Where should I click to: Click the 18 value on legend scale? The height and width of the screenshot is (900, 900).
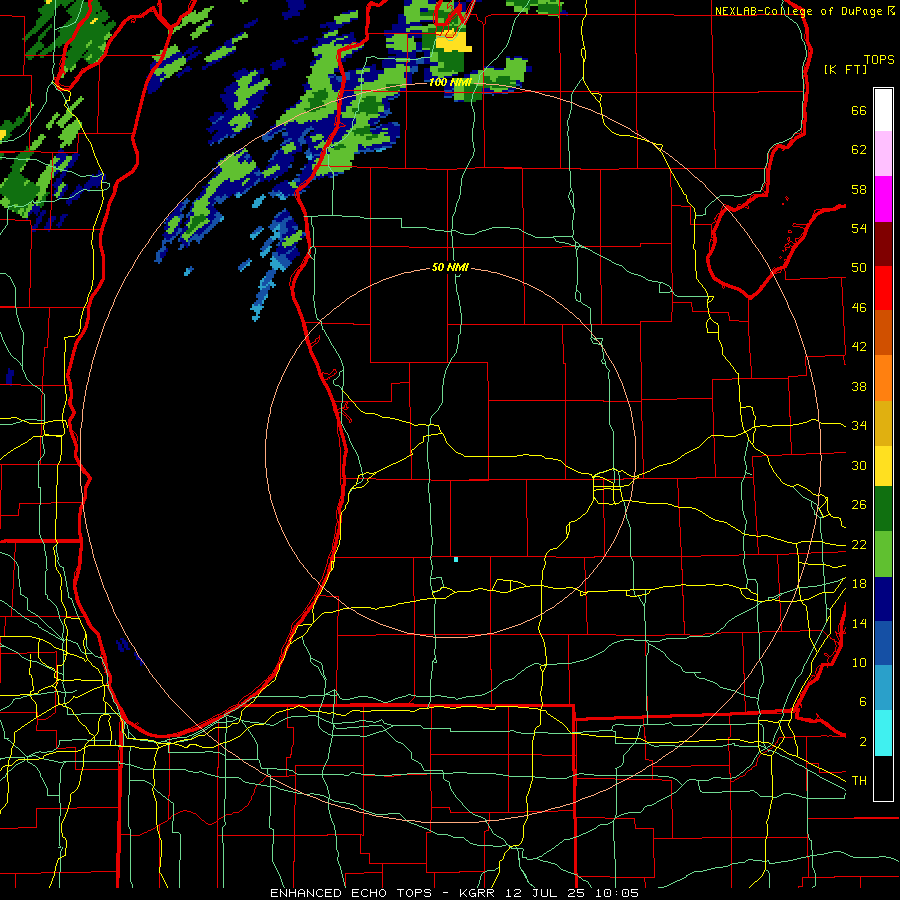point(859,584)
